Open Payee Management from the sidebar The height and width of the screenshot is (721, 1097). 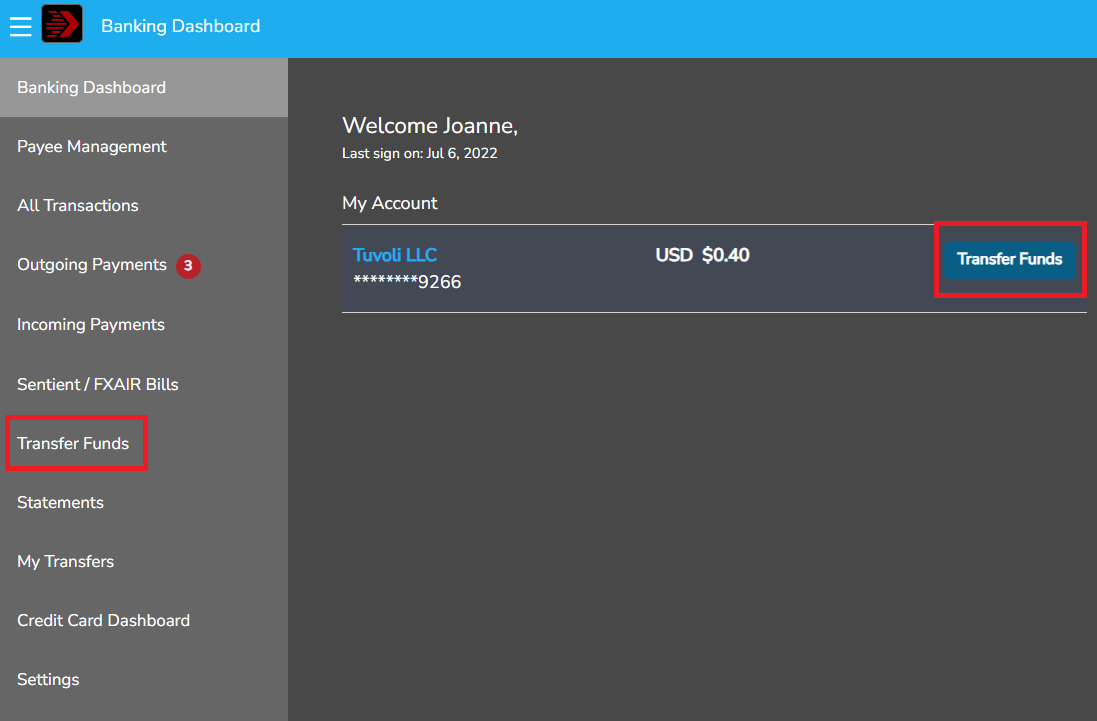[x=92, y=147]
